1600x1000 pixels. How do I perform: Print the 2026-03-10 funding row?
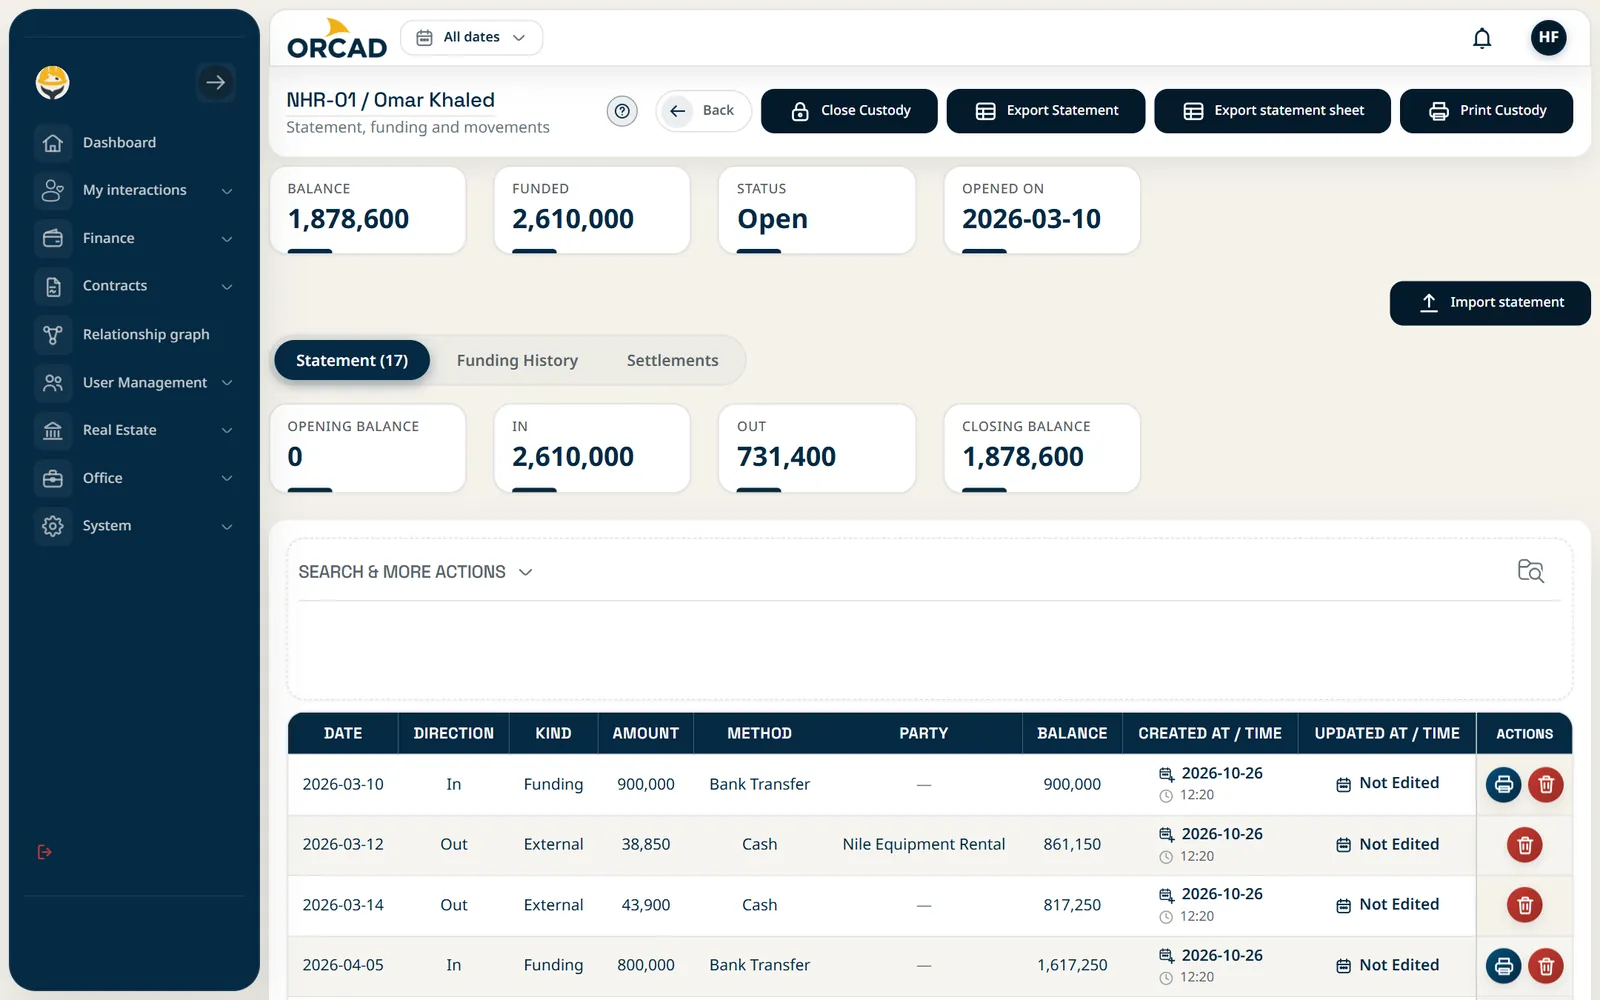(x=1503, y=785)
